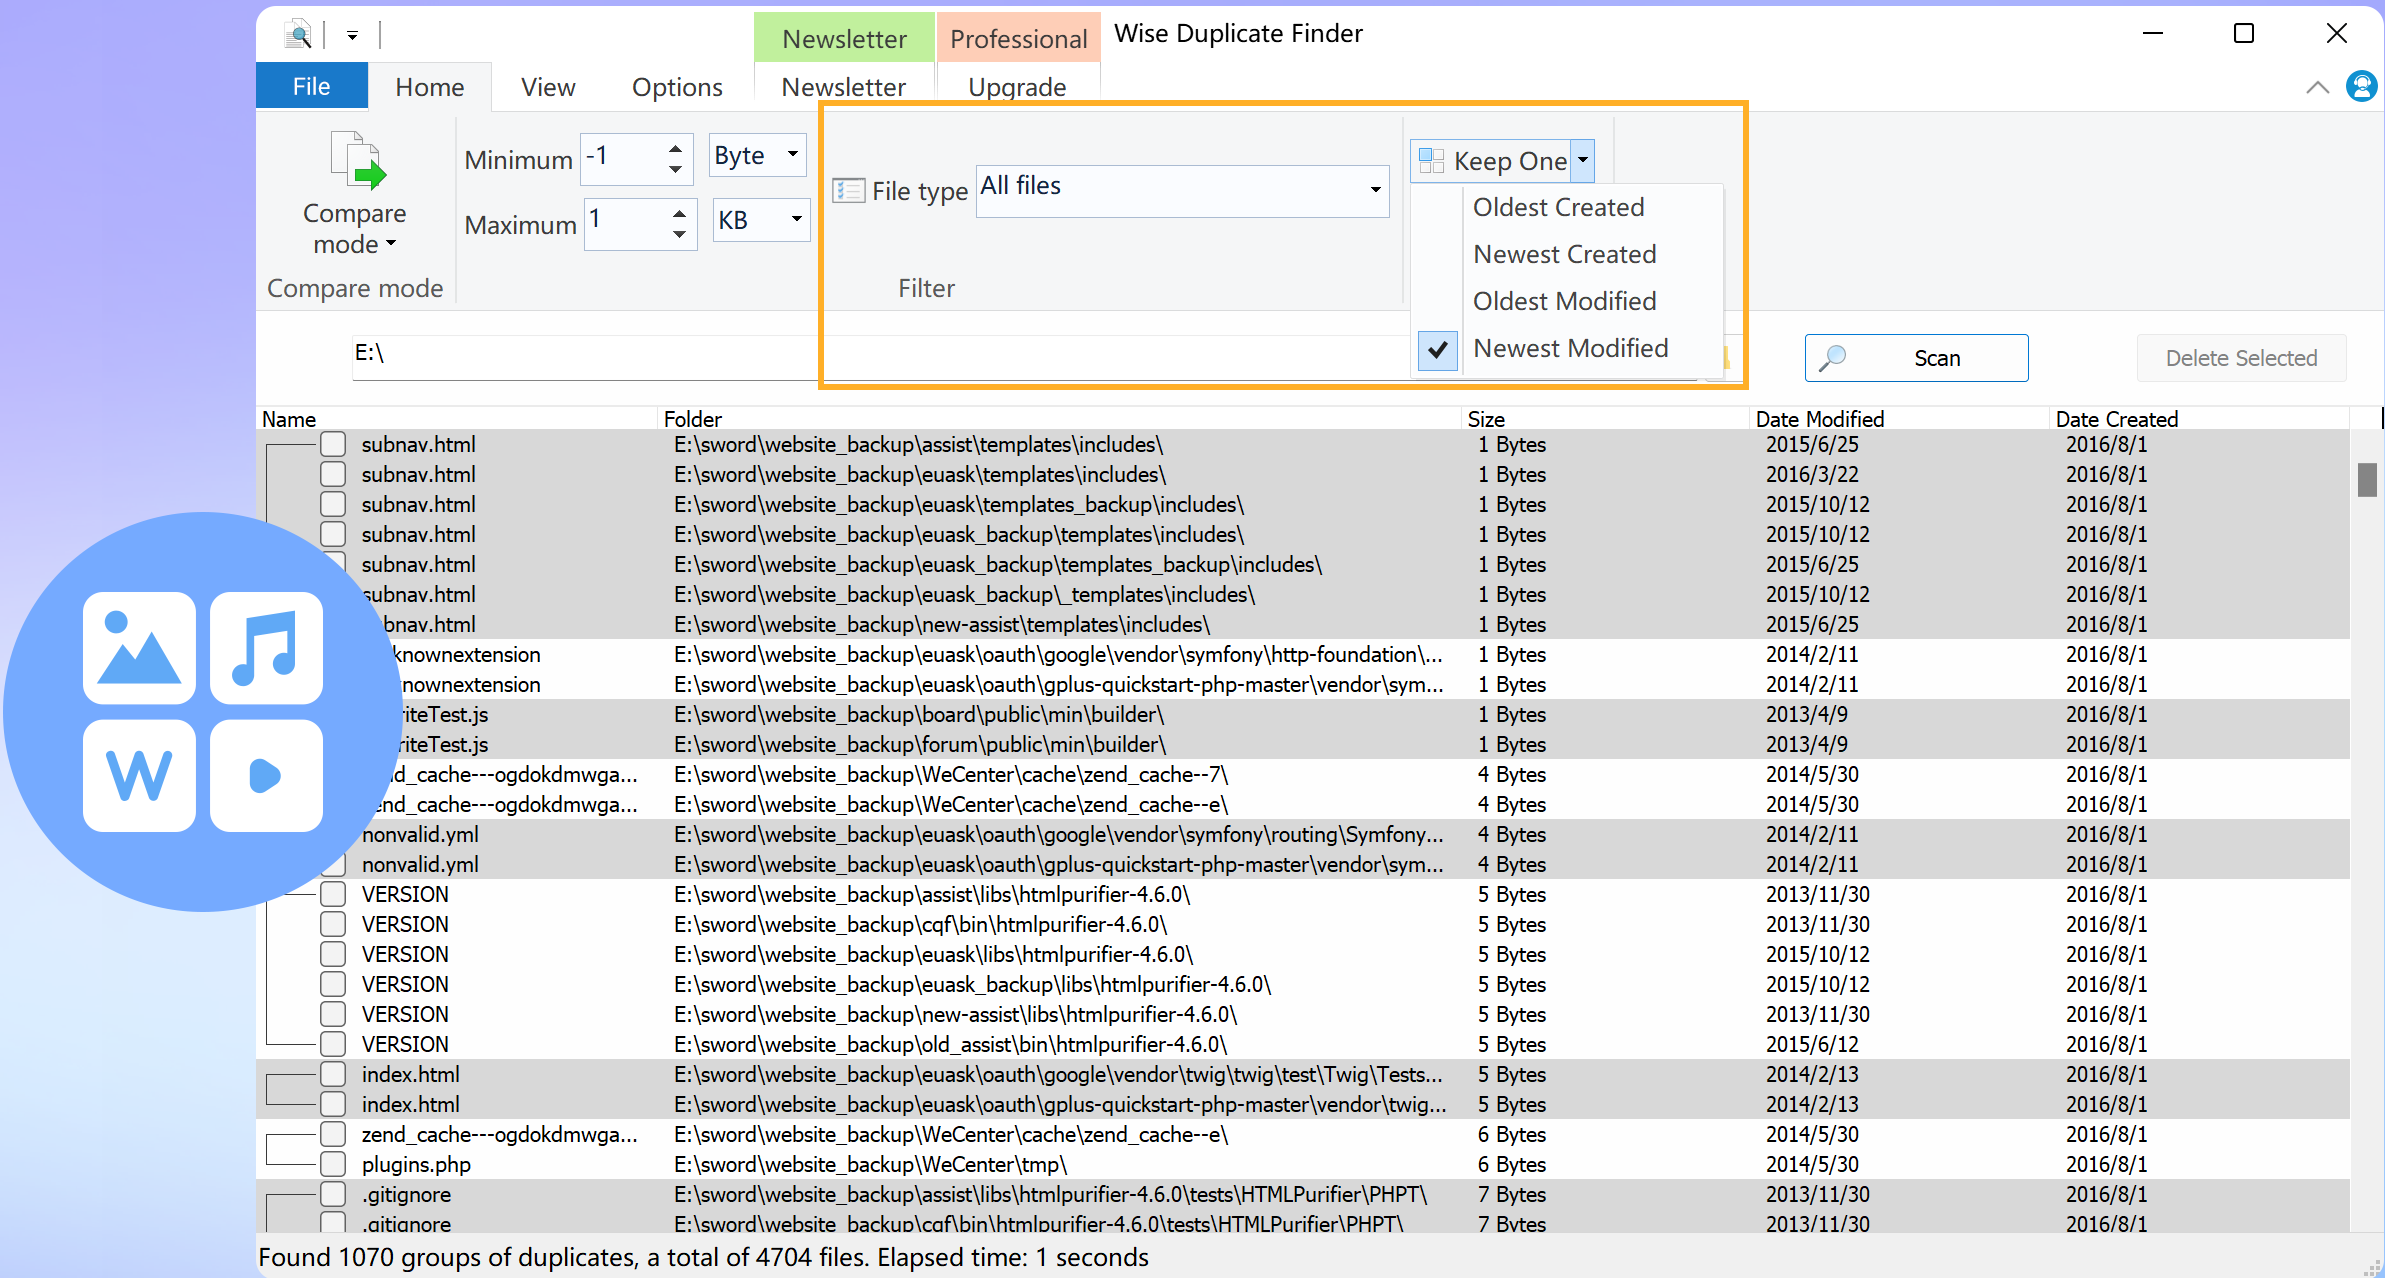This screenshot has height=1278, width=2385.
Task: Click the Keep One grid icon
Action: point(1431,160)
